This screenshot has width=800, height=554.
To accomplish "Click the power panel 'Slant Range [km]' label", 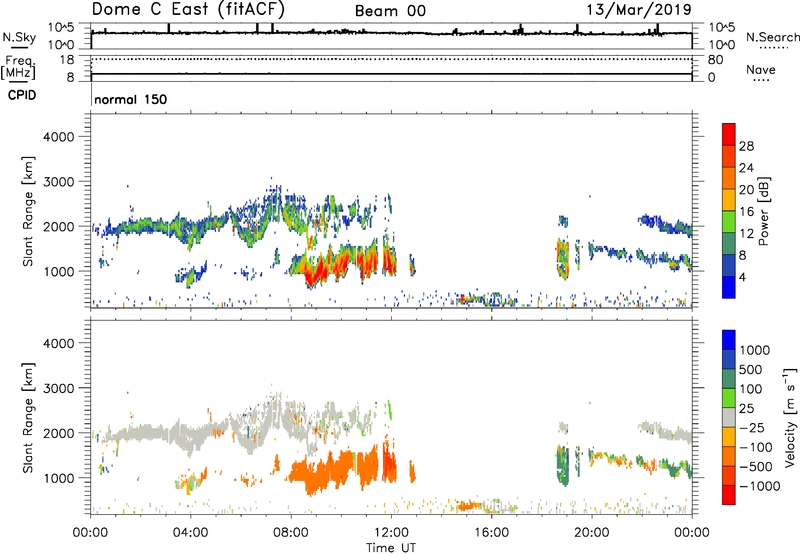I will coord(28,211).
